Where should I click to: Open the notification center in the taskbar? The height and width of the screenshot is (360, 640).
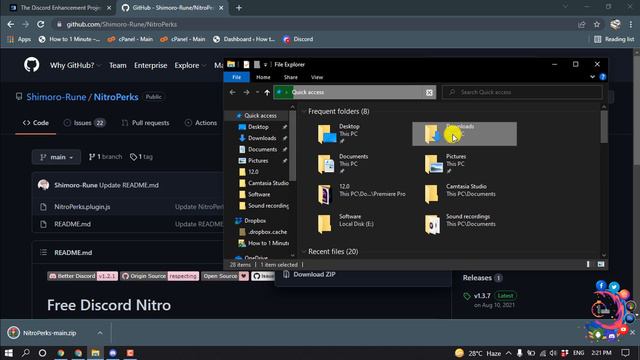tap(625, 353)
